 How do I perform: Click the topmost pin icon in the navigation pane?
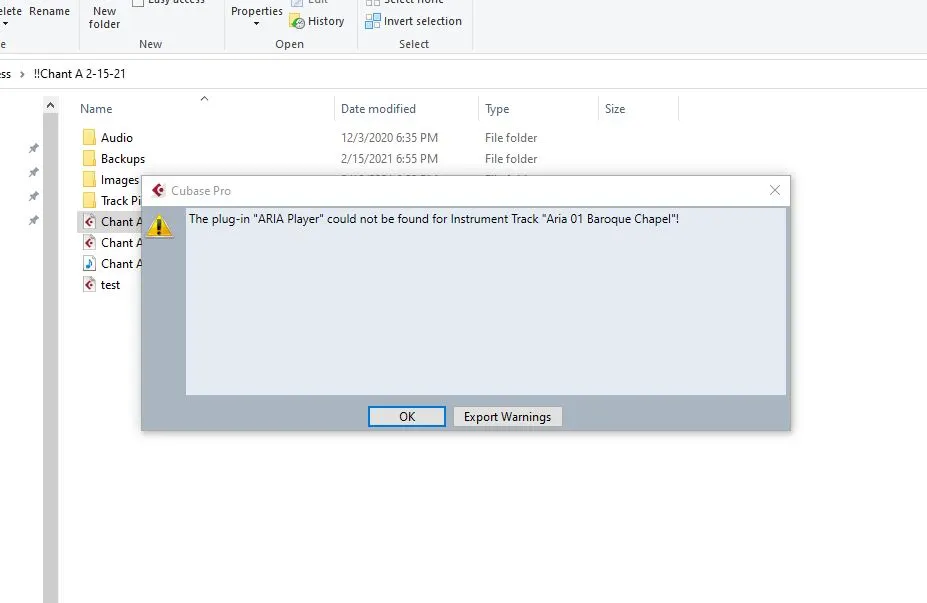point(33,148)
